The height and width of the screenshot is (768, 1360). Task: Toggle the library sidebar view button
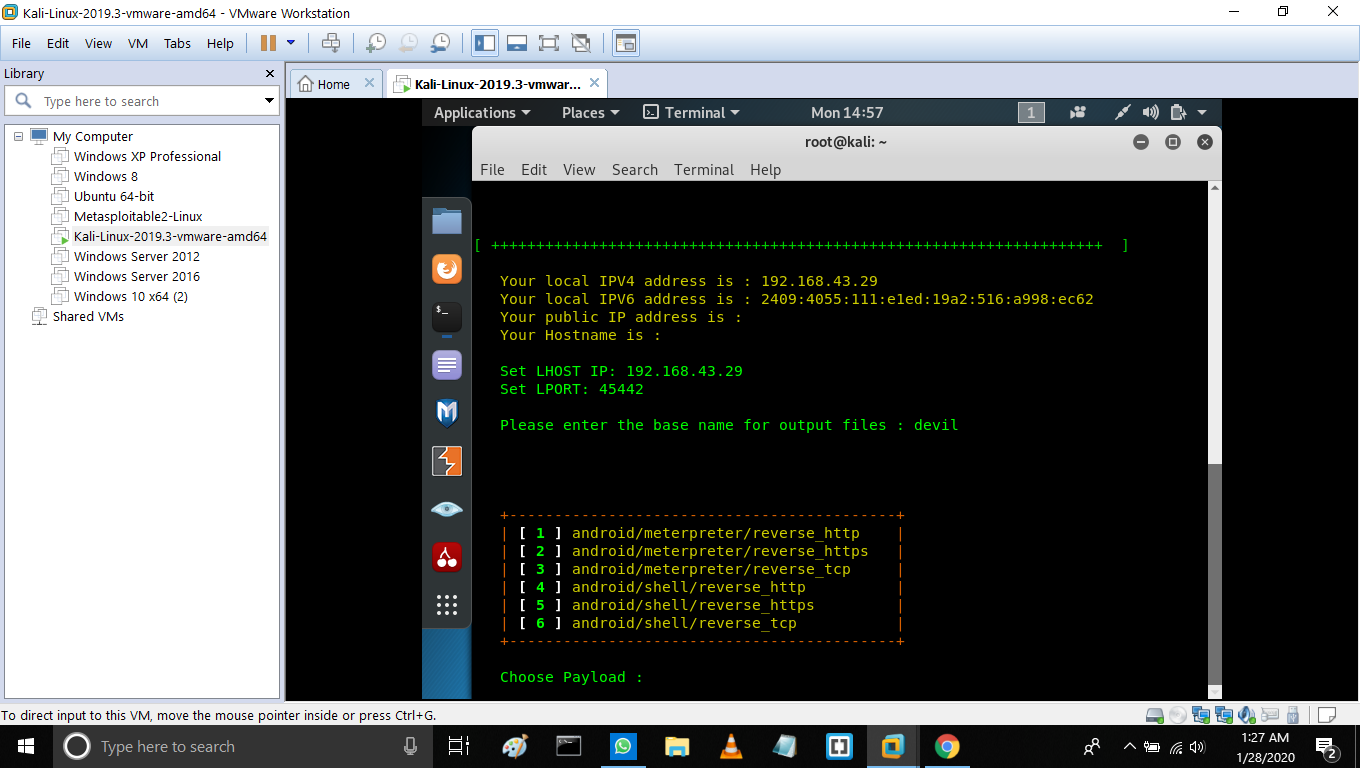coord(485,43)
